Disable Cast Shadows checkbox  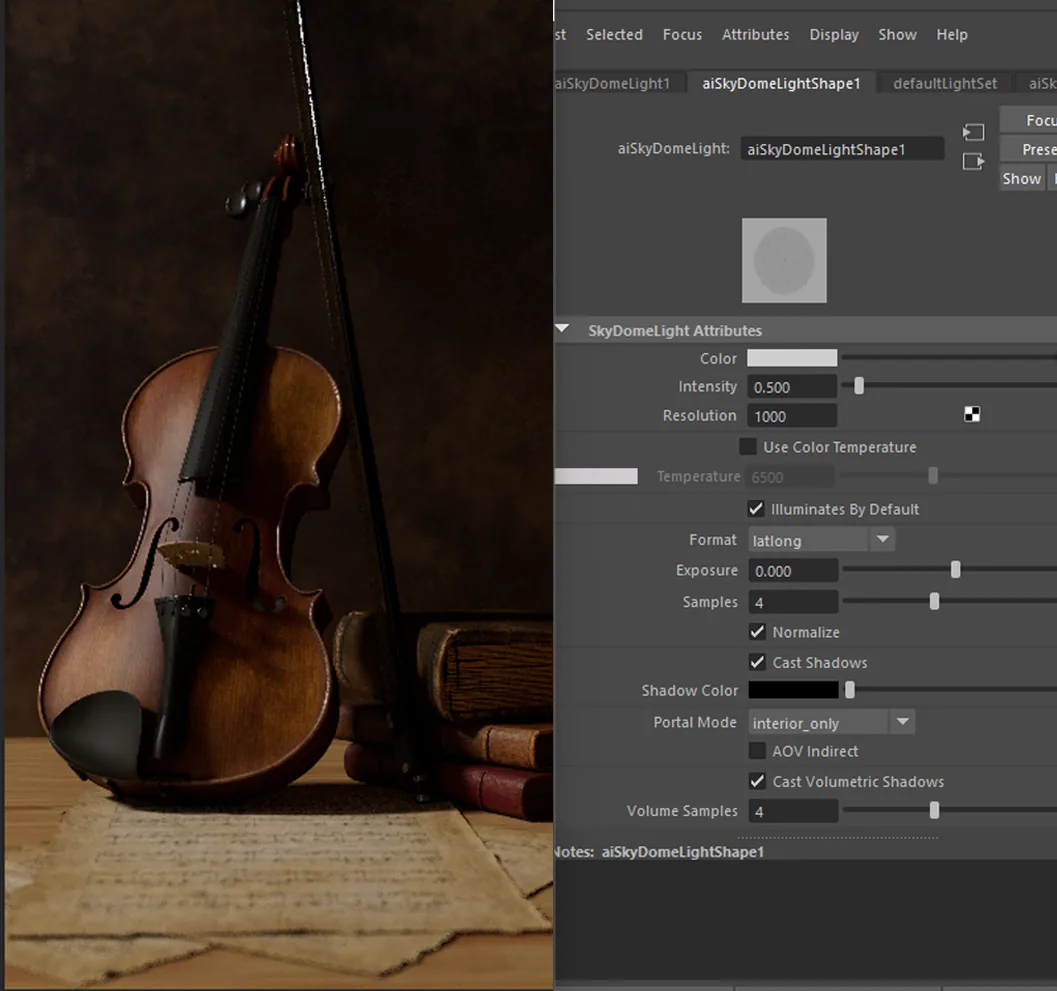pos(757,662)
